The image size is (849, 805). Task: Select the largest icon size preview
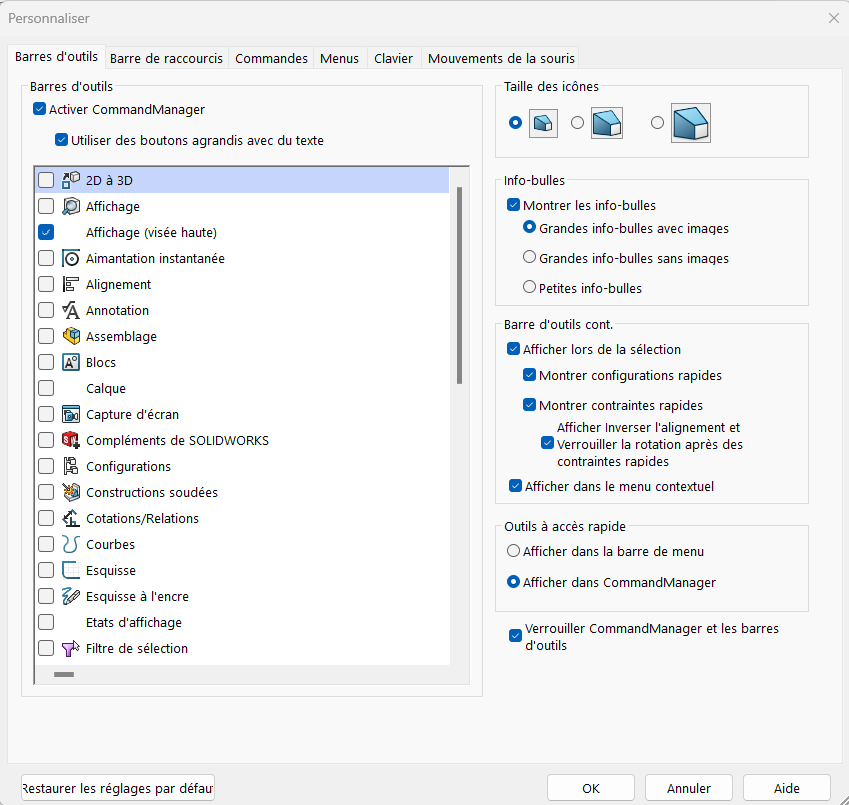690,123
